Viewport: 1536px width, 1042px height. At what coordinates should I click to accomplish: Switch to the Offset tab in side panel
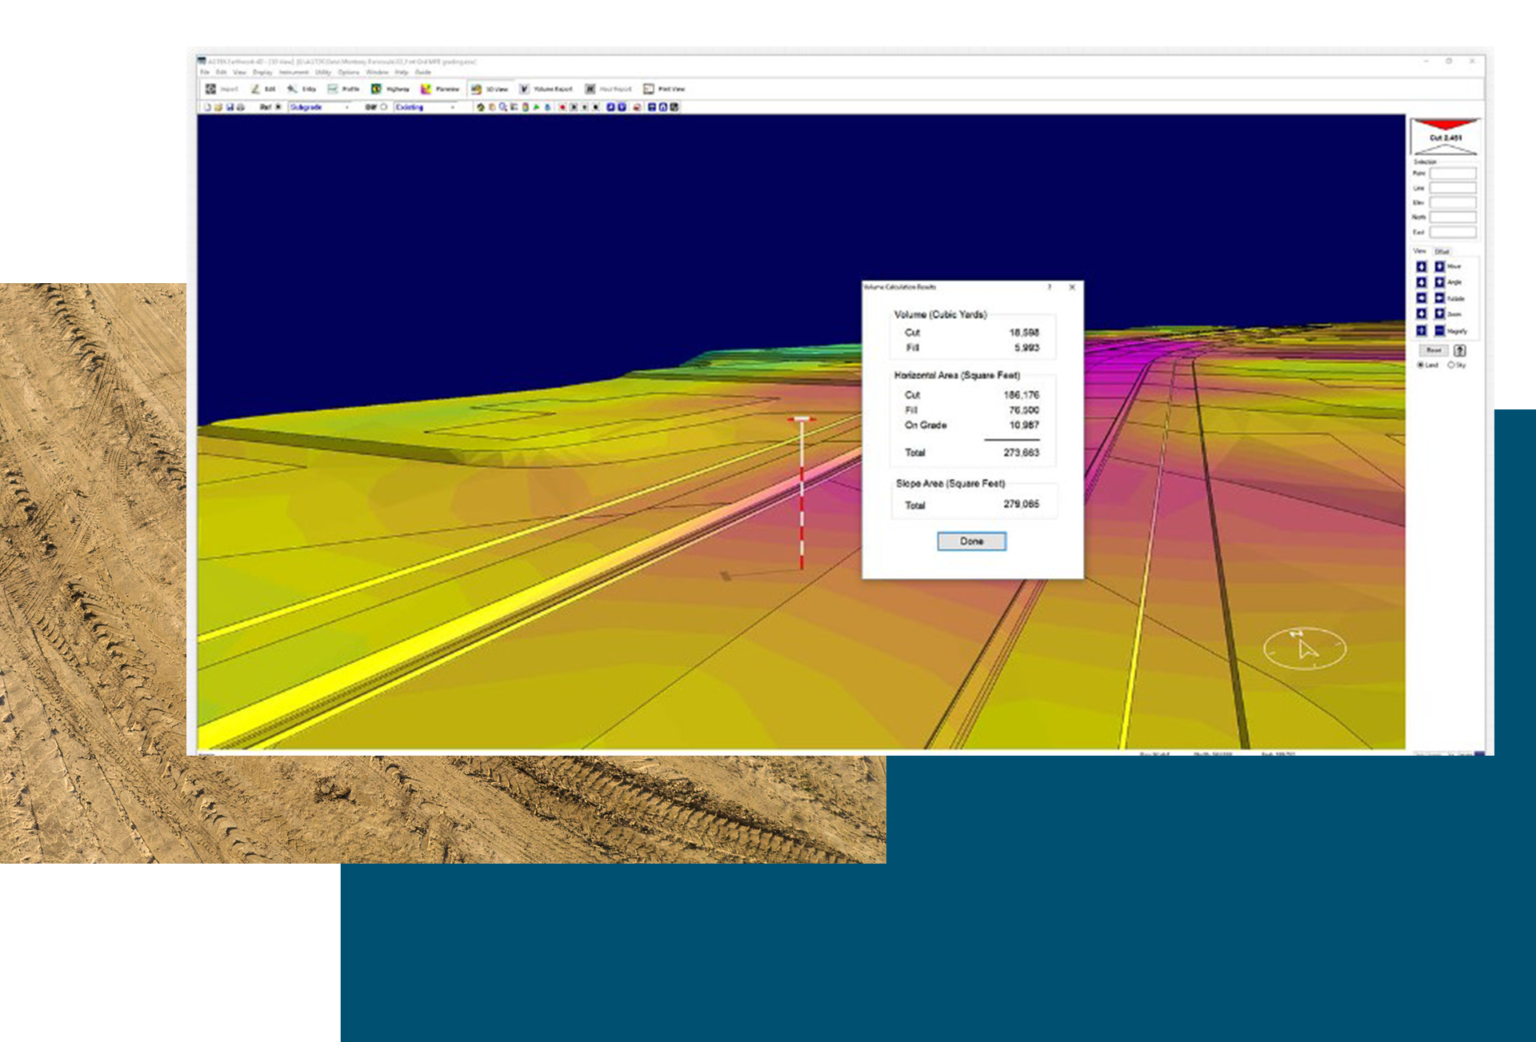click(x=1440, y=251)
